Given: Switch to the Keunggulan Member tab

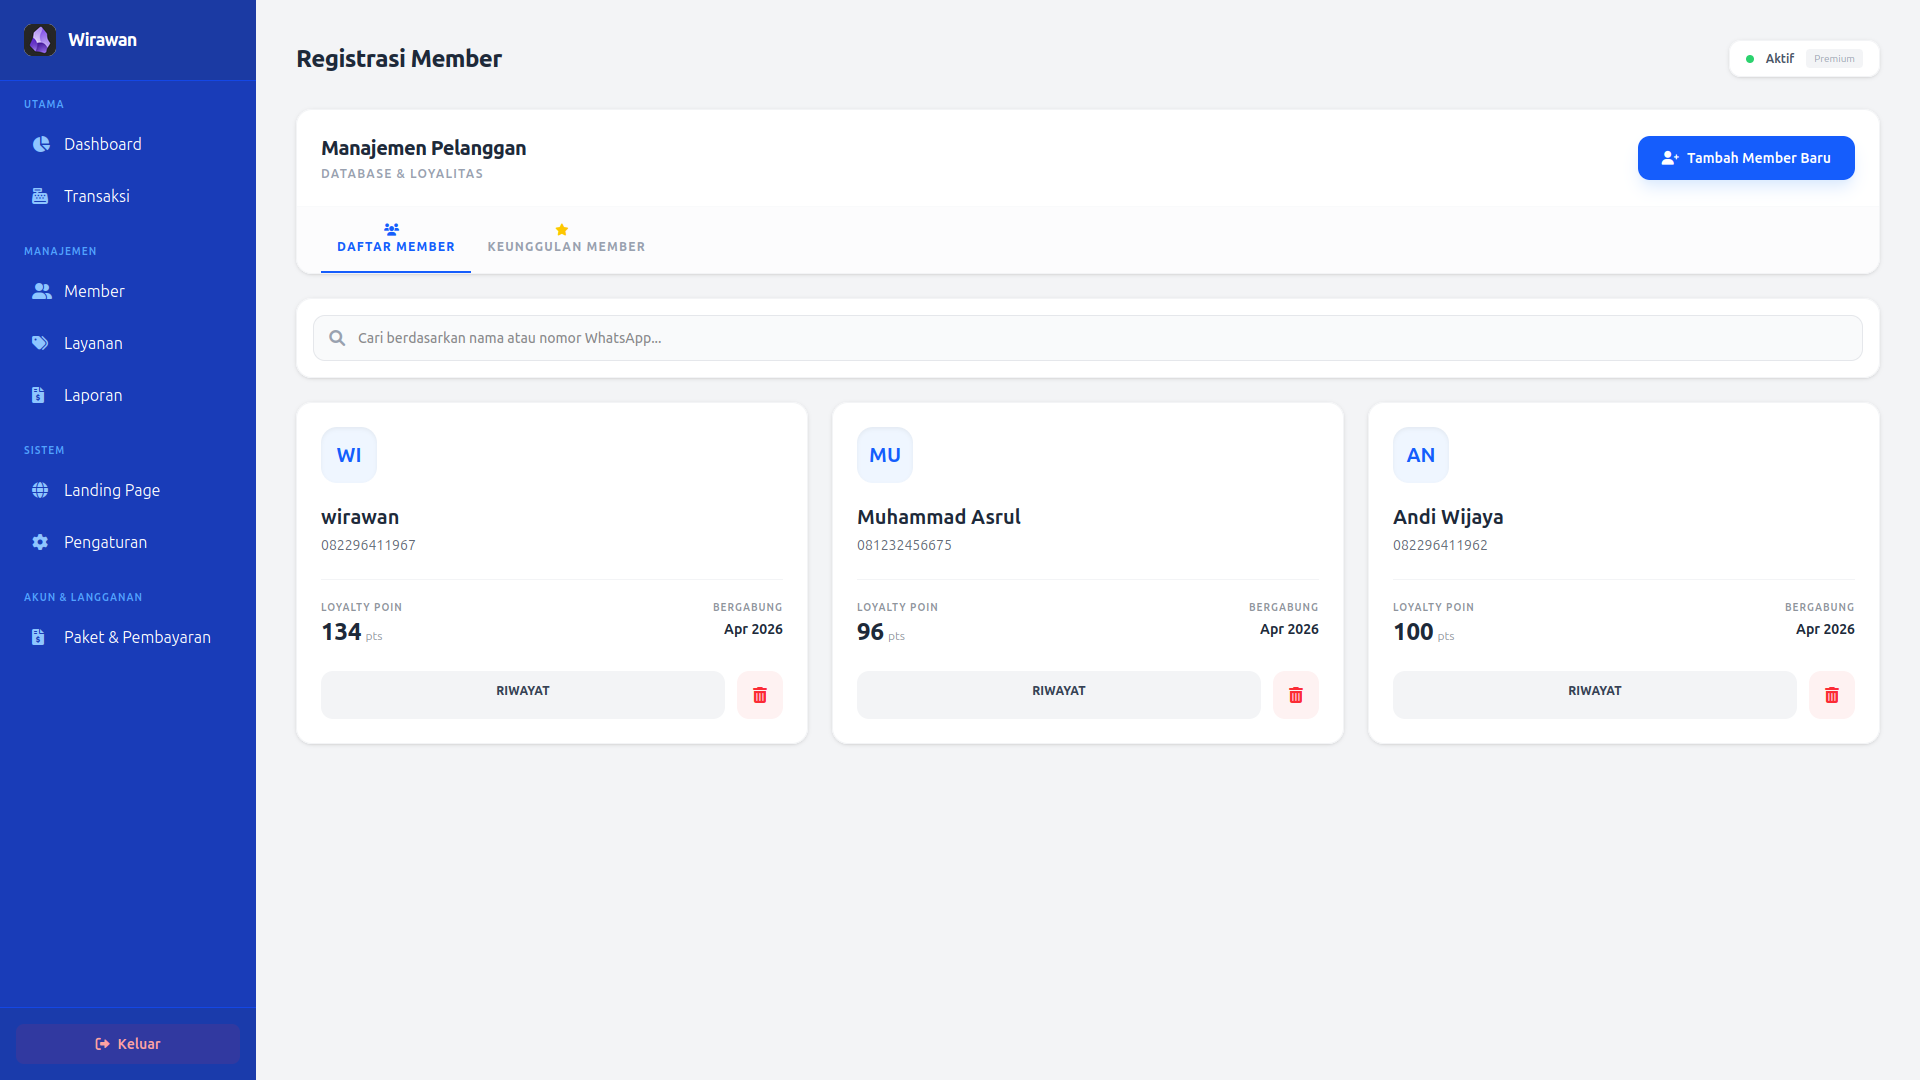Looking at the screenshot, I should [x=566, y=246].
